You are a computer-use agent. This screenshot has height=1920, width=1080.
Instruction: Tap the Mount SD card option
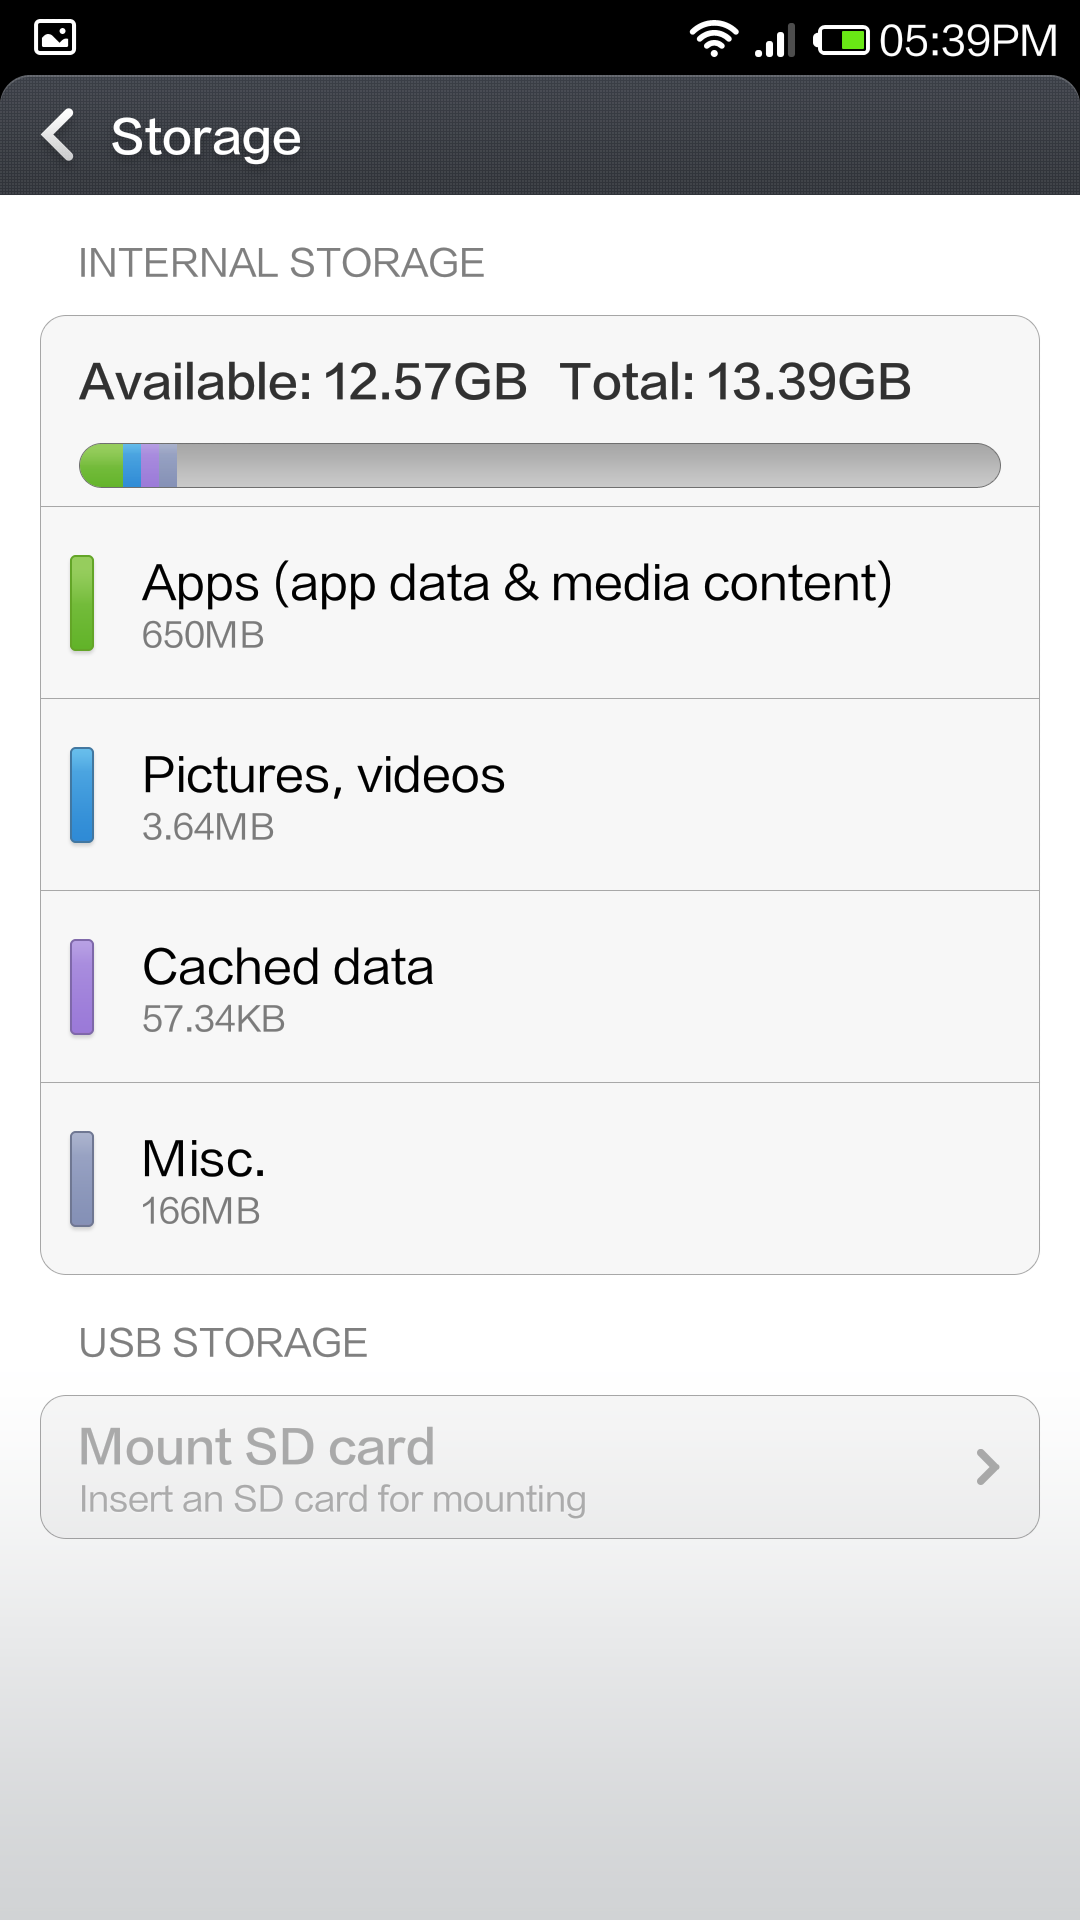[x=500, y=1467]
